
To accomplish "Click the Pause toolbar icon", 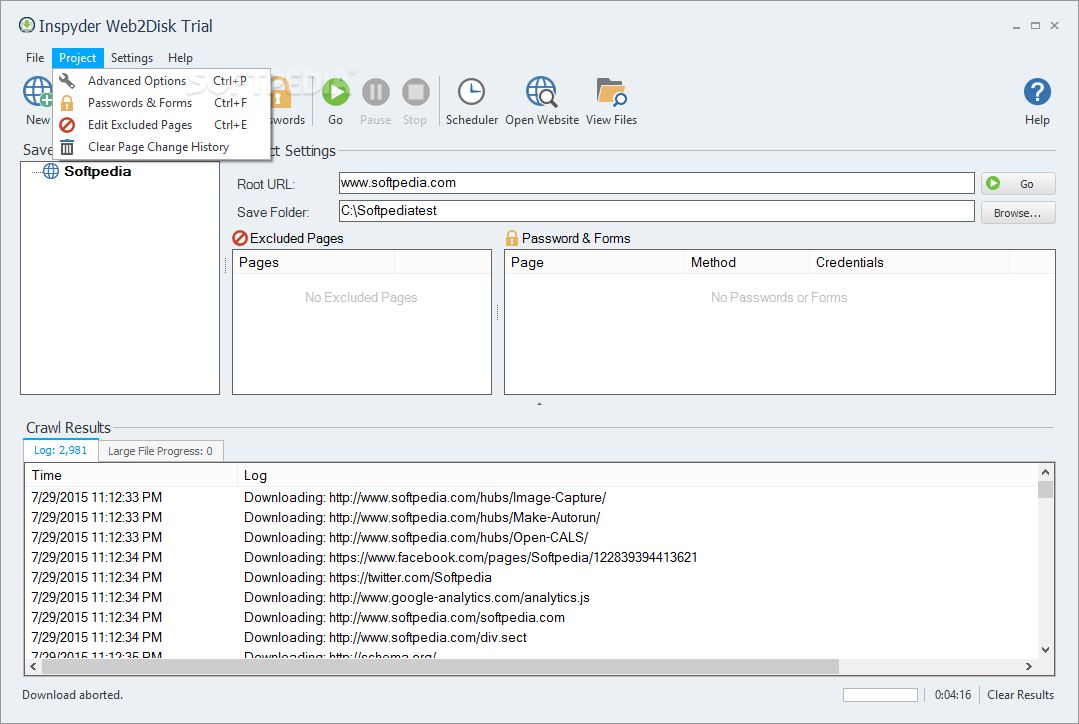I will pyautogui.click(x=376, y=92).
